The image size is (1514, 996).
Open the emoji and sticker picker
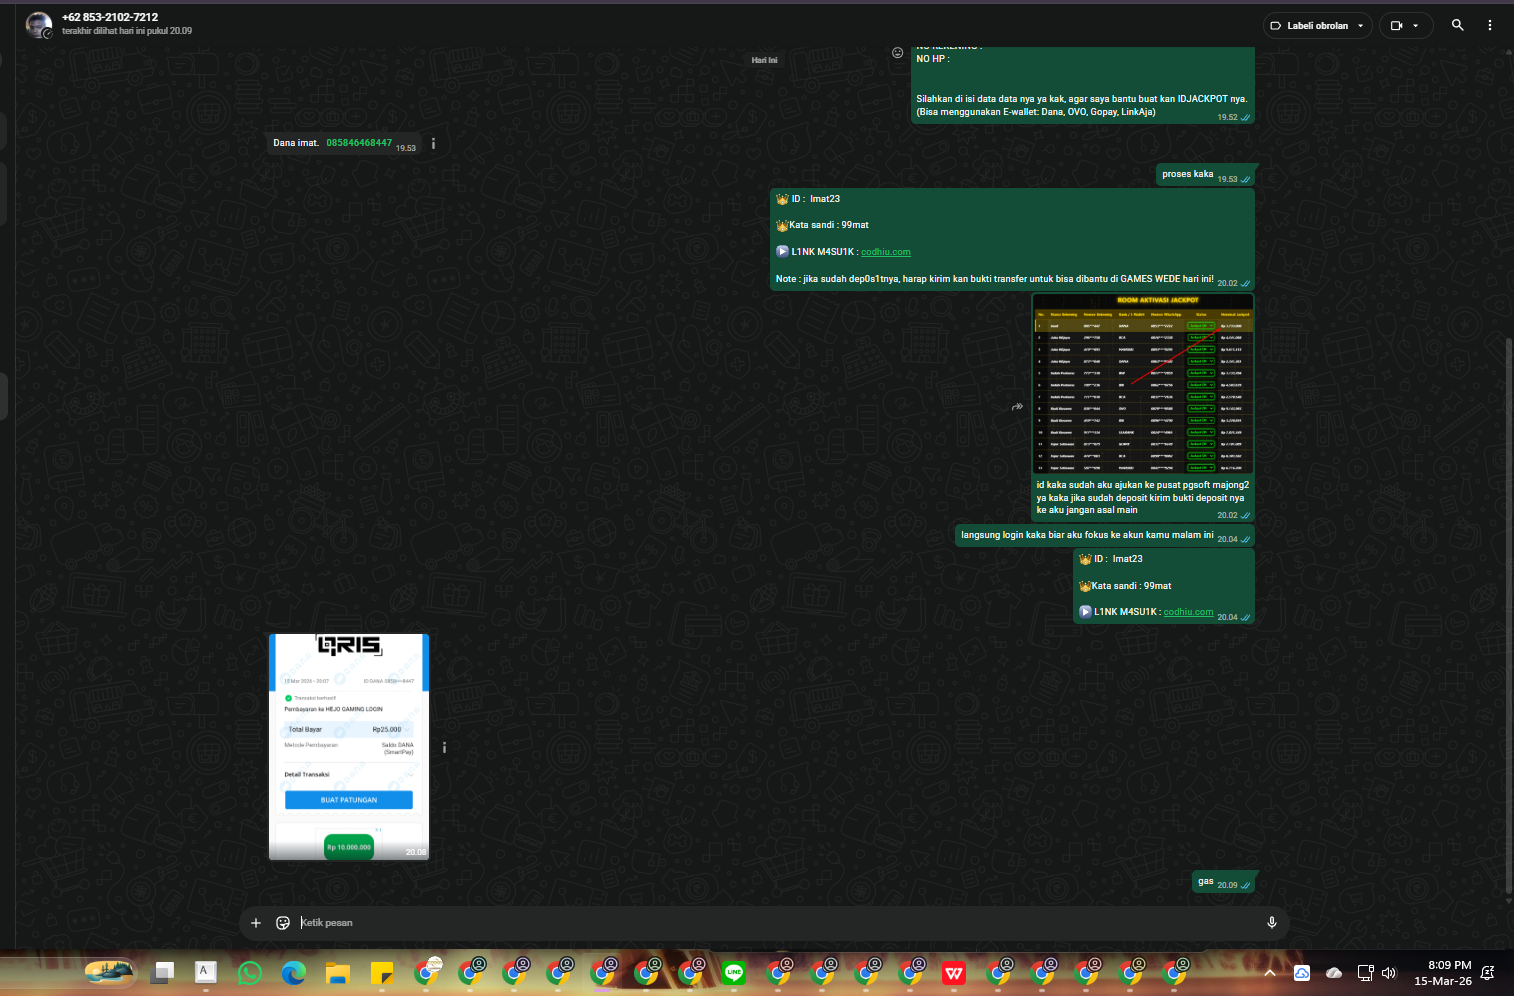[x=283, y=923]
